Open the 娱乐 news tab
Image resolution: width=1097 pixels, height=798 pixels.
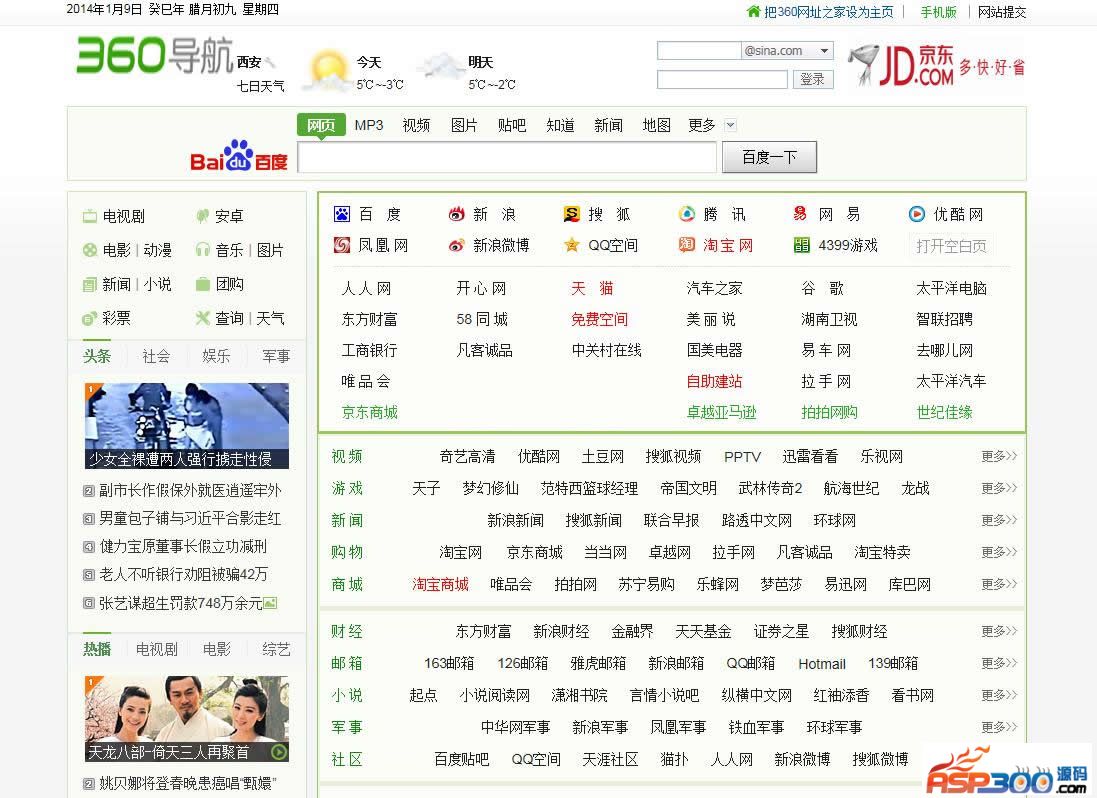click(x=216, y=356)
